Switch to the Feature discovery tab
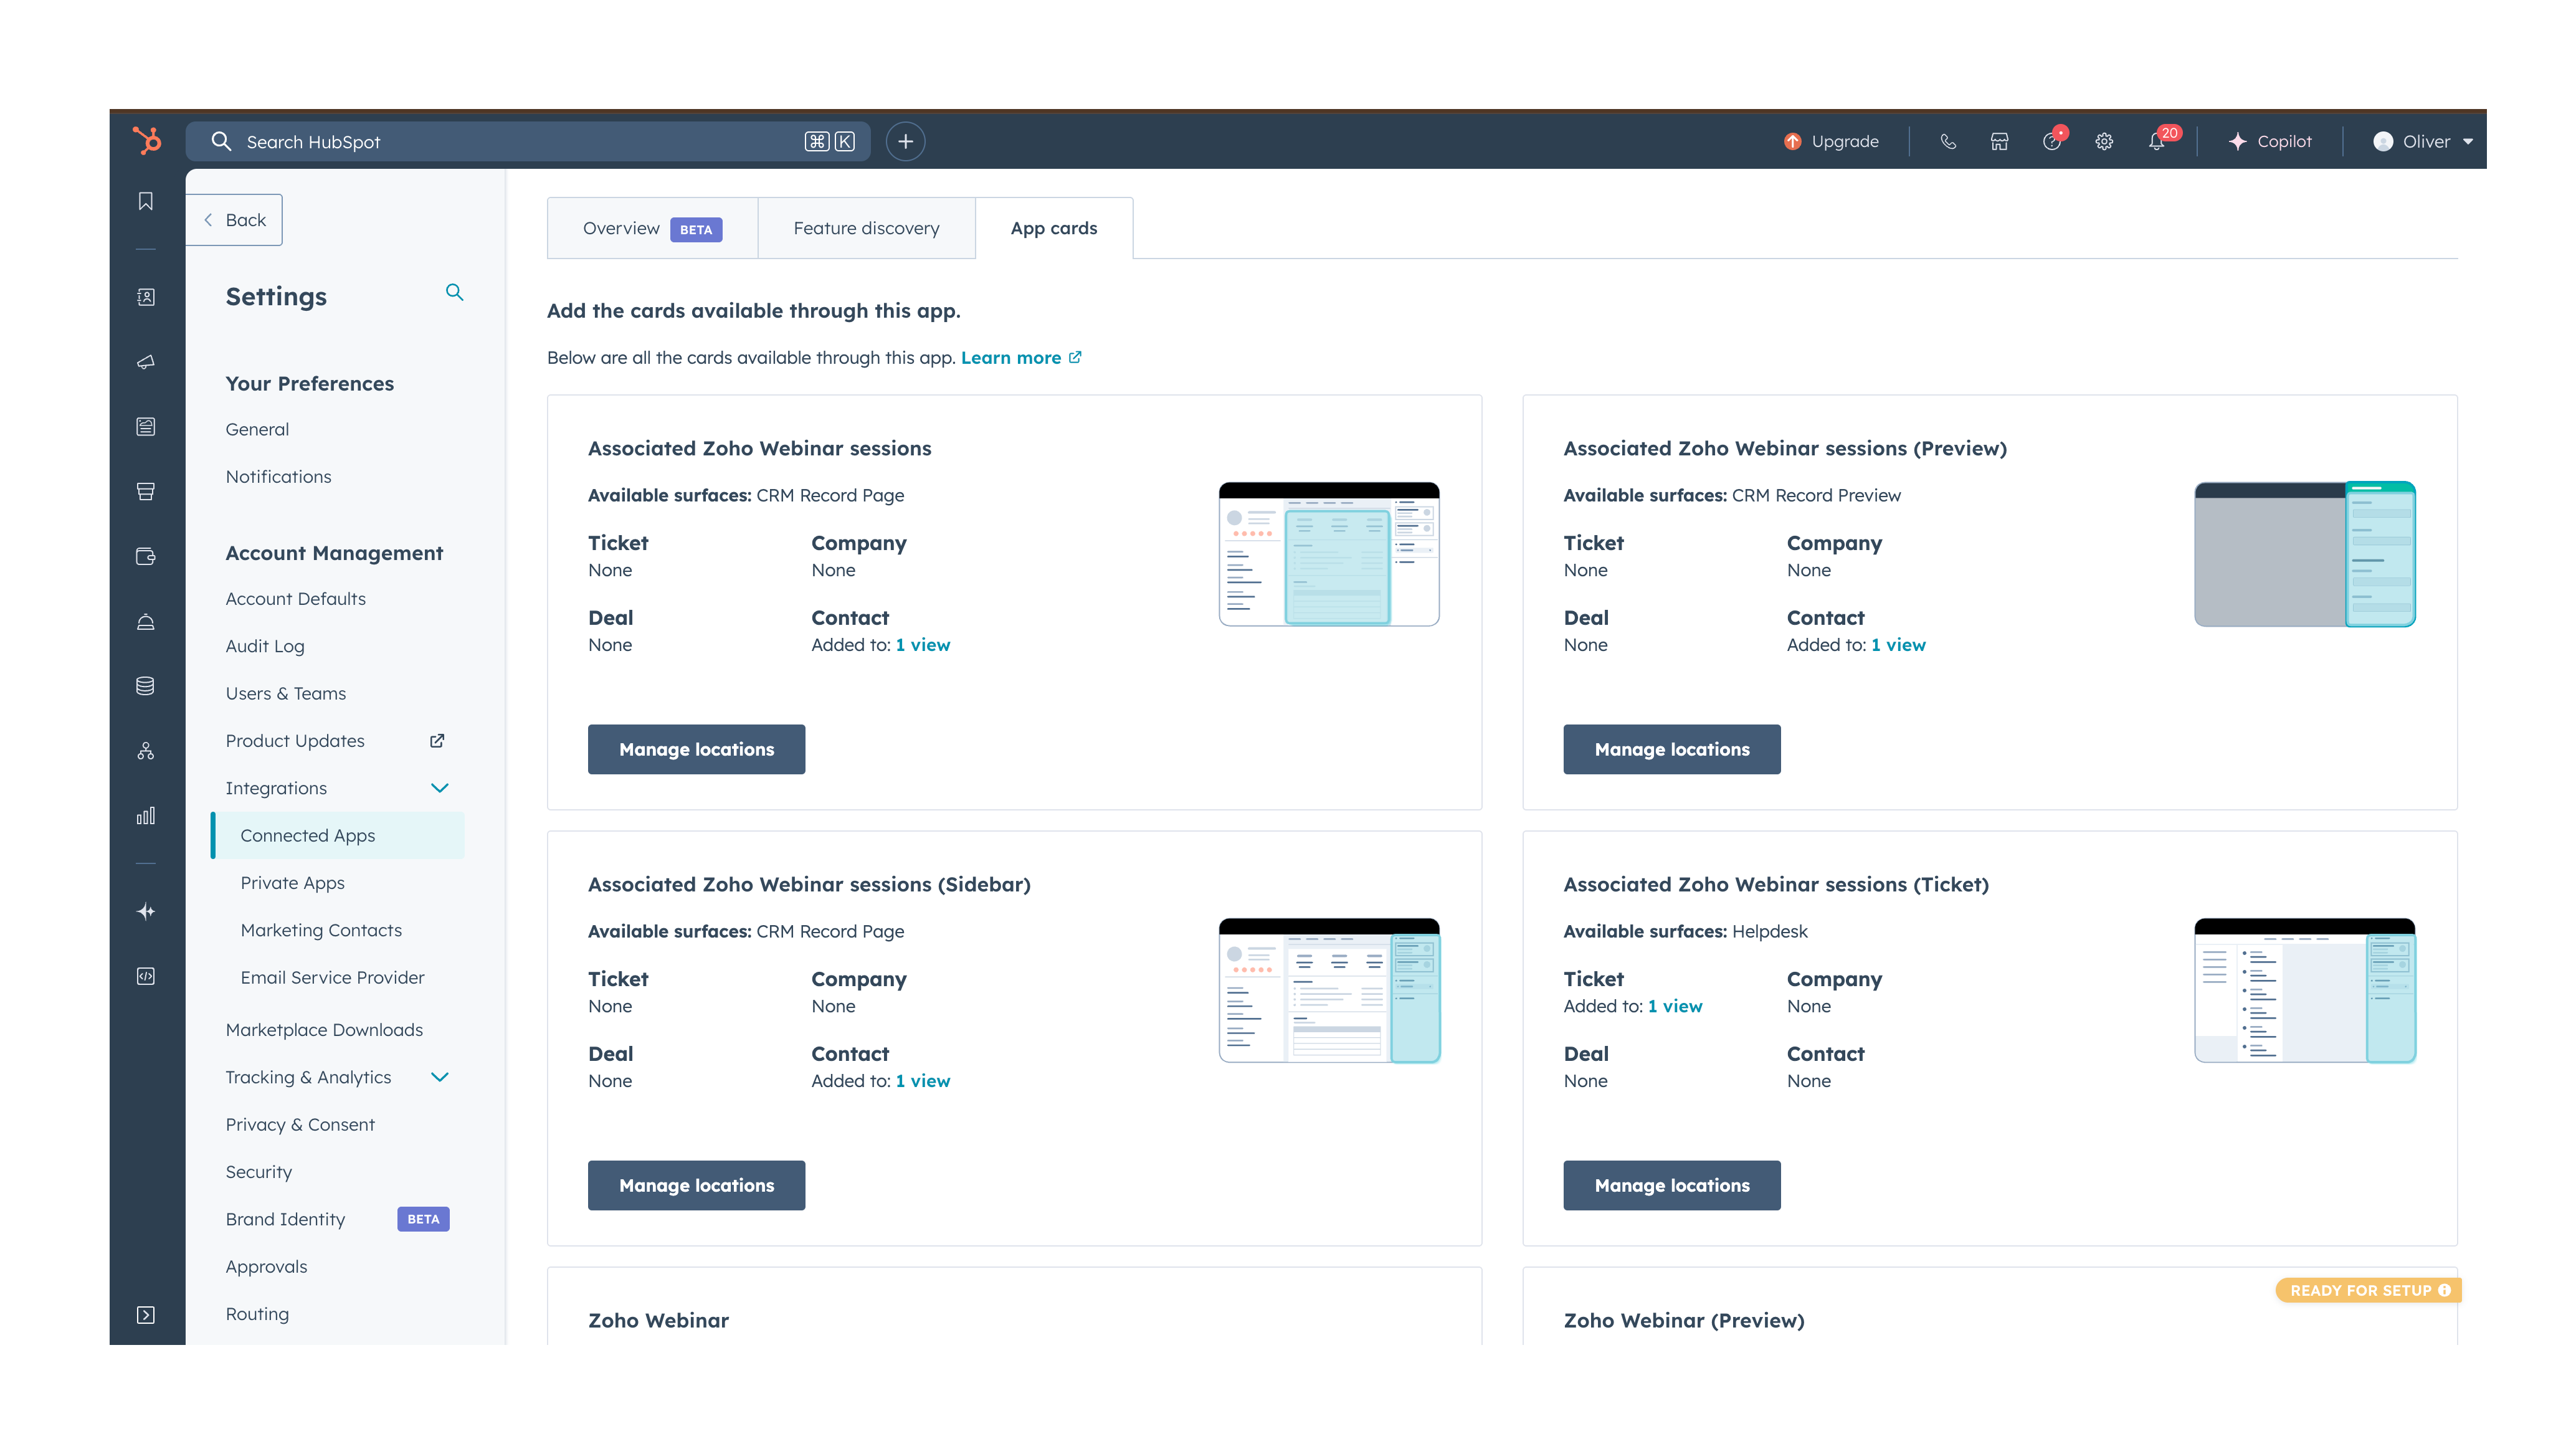Image resolution: width=2576 pixels, height=1449 pixels. pos(866,228)
